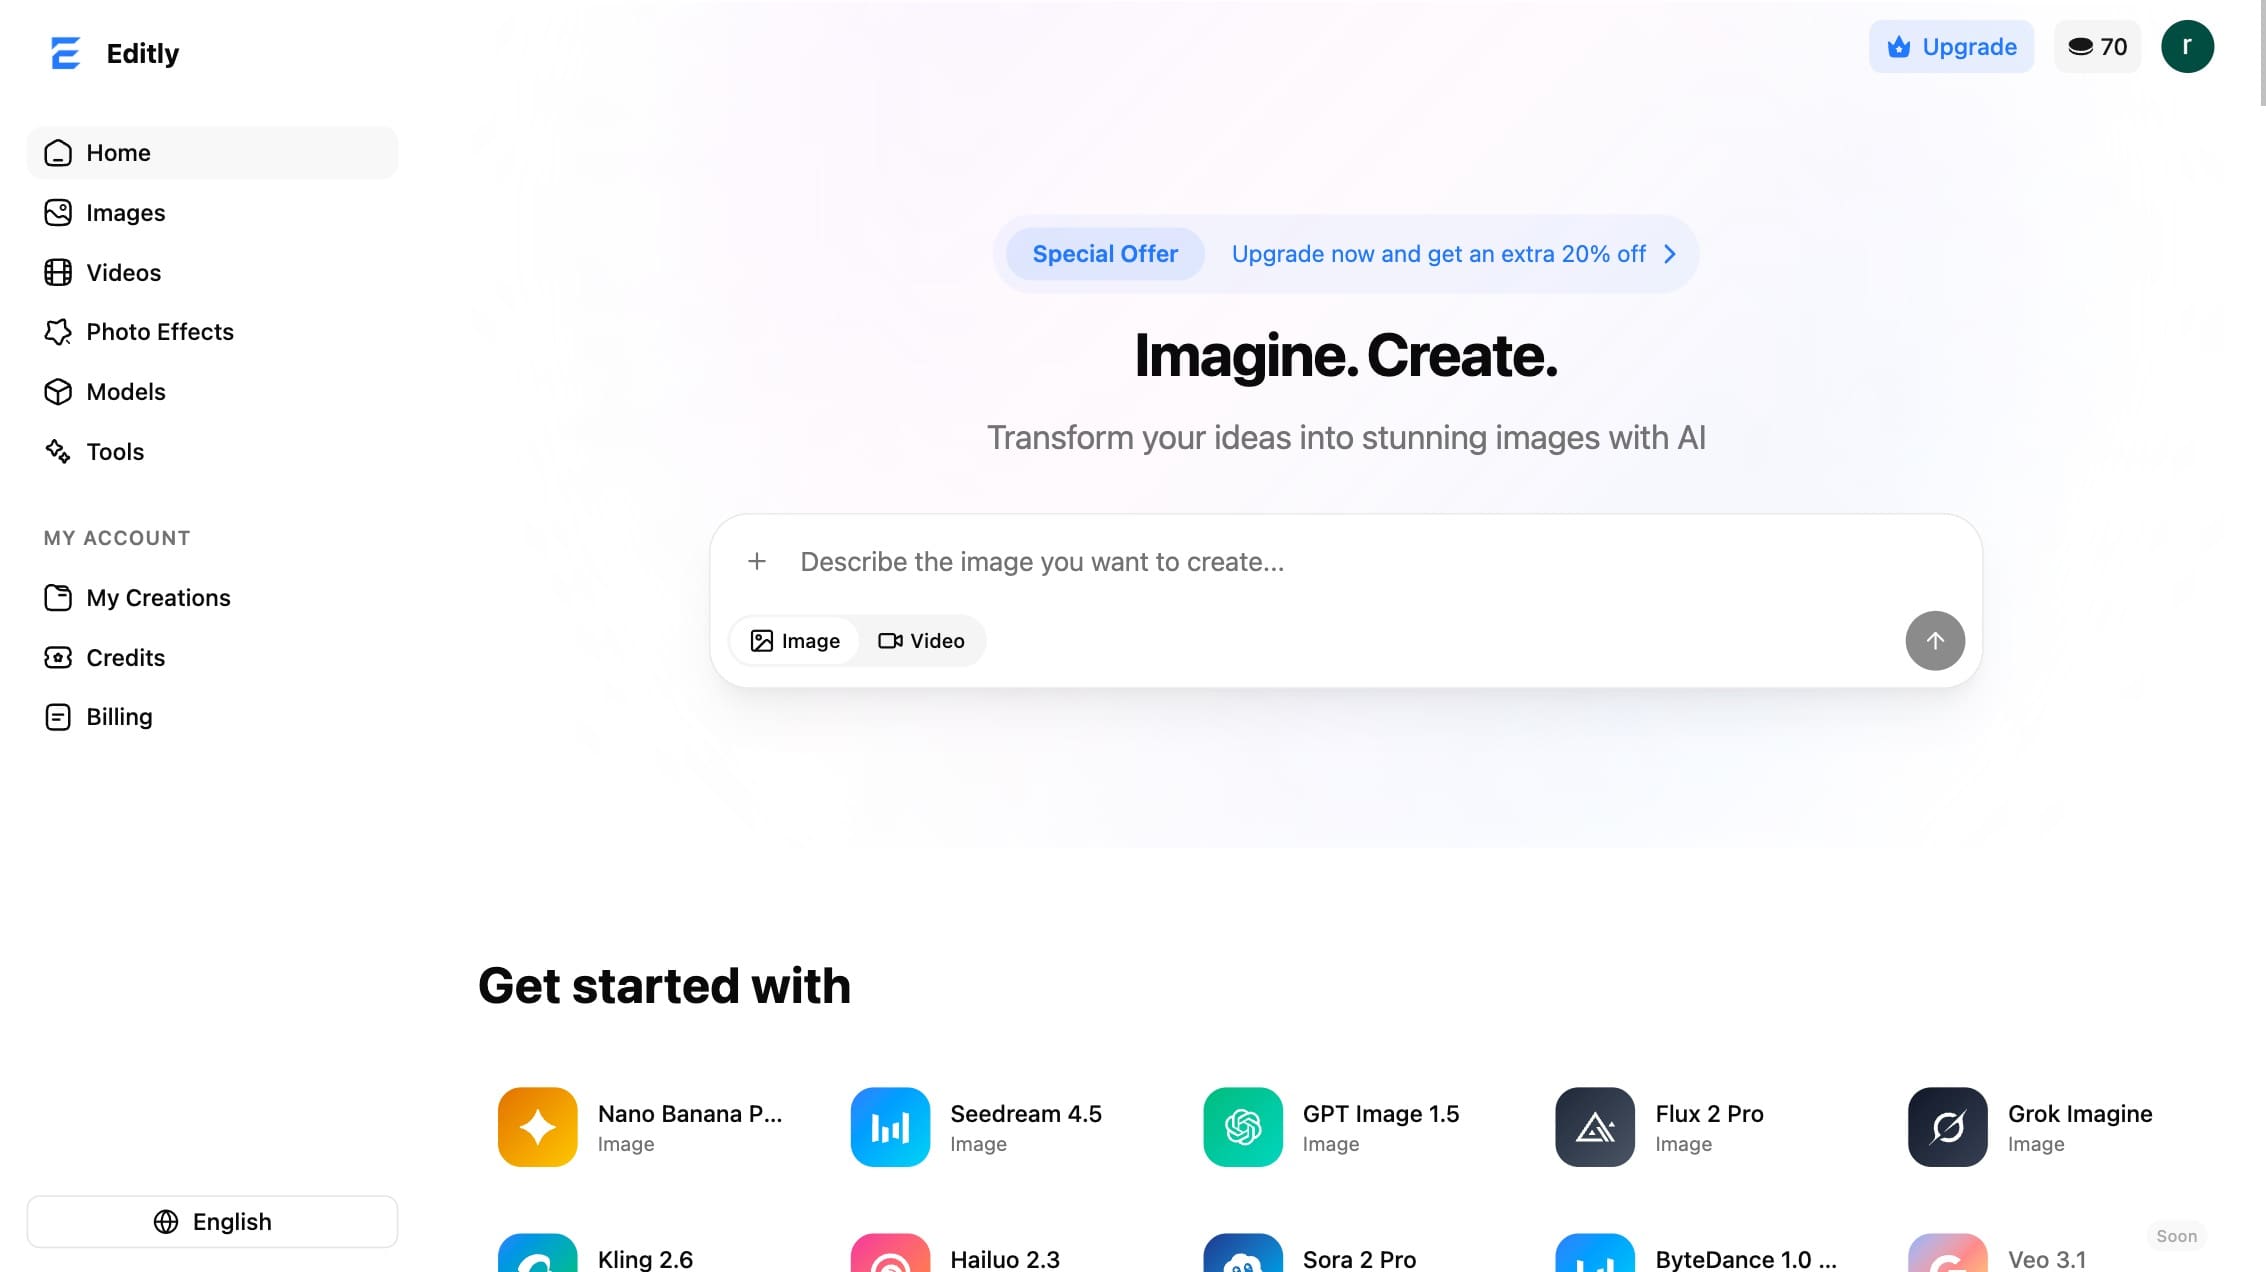
Task: Open the English language selector
Action: [x=212, y=1221]
